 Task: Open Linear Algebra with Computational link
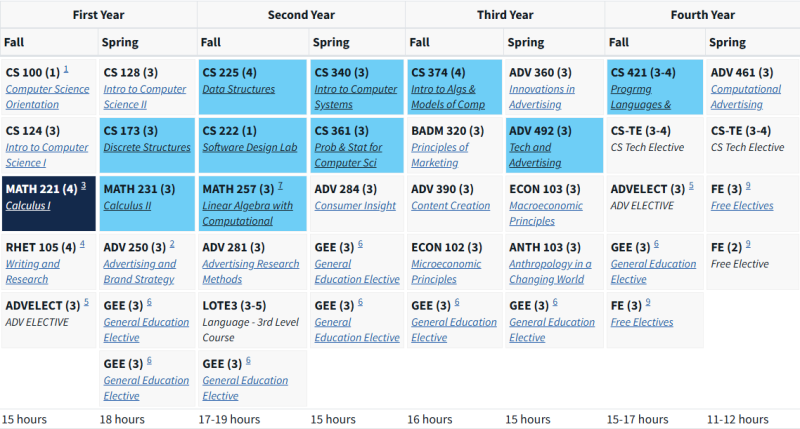[247, 213]
